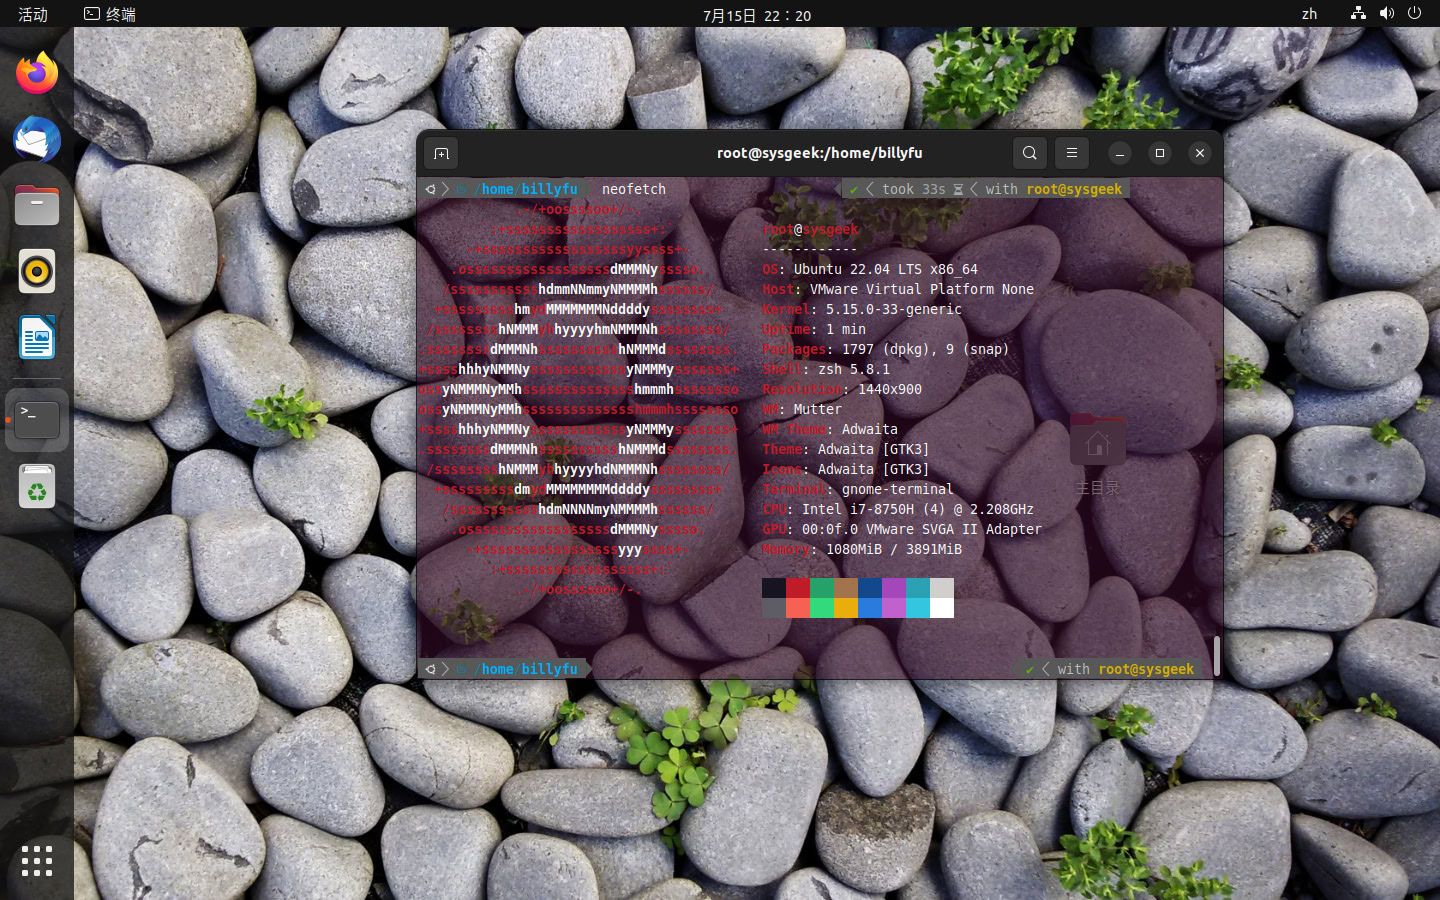Click the '5.15.0-33-generic' kernel text
The width and height of the screenshot is (1440, 900).
[x=894, y=309]
